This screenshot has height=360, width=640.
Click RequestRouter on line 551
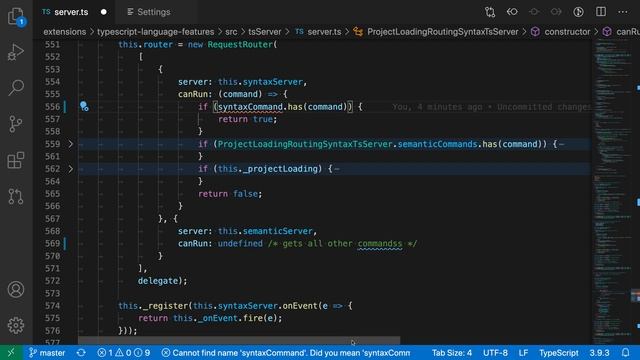tap(240, 44)
